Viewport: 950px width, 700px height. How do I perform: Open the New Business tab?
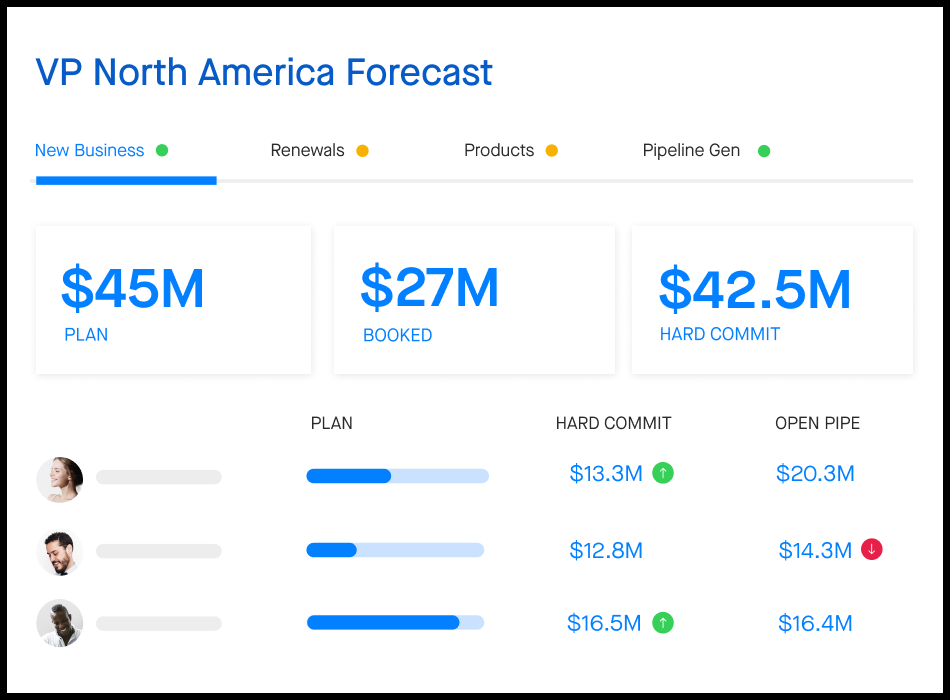(89, 150)
